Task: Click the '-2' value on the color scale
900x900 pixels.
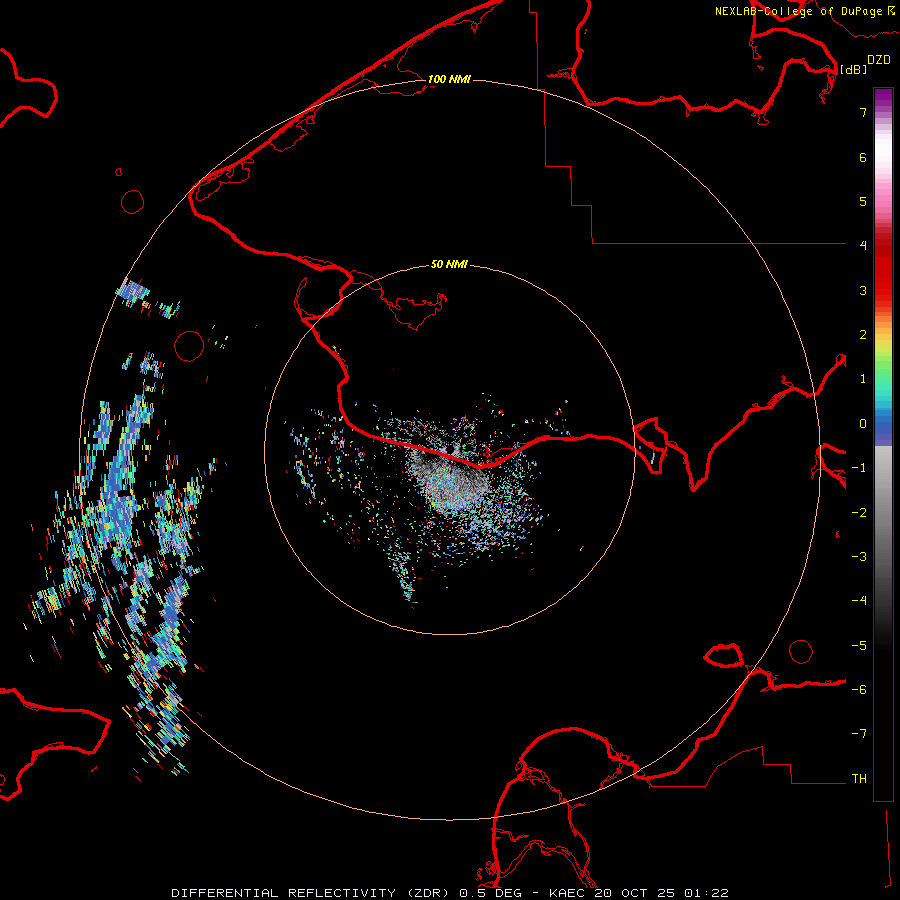Action: [859, 513]
